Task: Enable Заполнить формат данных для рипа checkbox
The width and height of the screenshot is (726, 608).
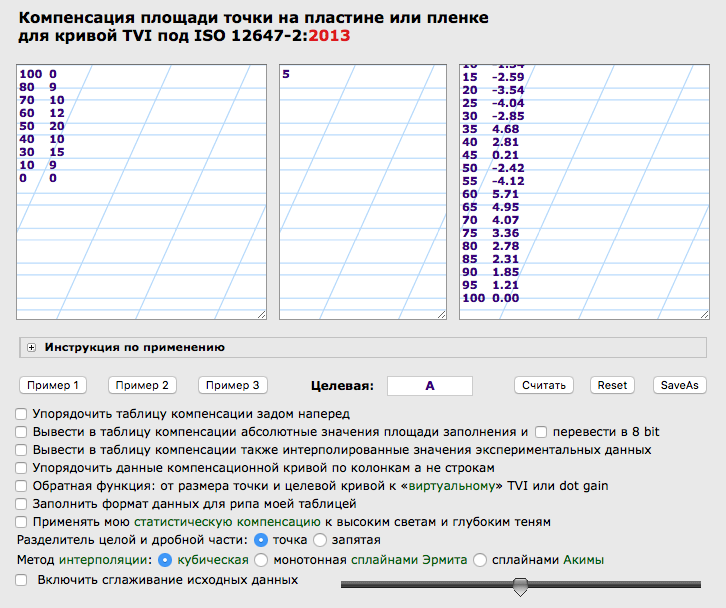Action: (21, 504)
